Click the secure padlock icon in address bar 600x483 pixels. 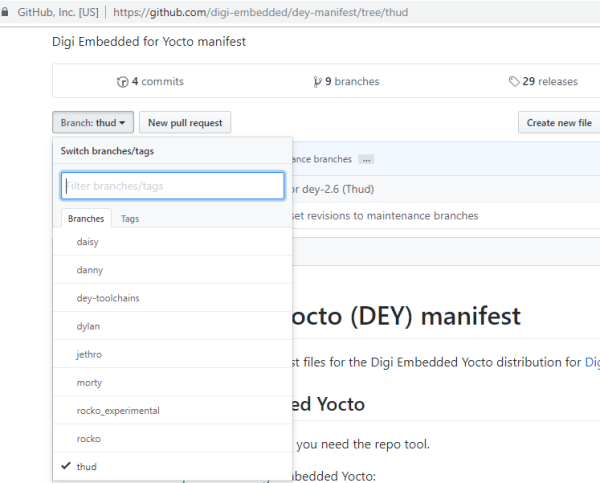click(5, 12)
